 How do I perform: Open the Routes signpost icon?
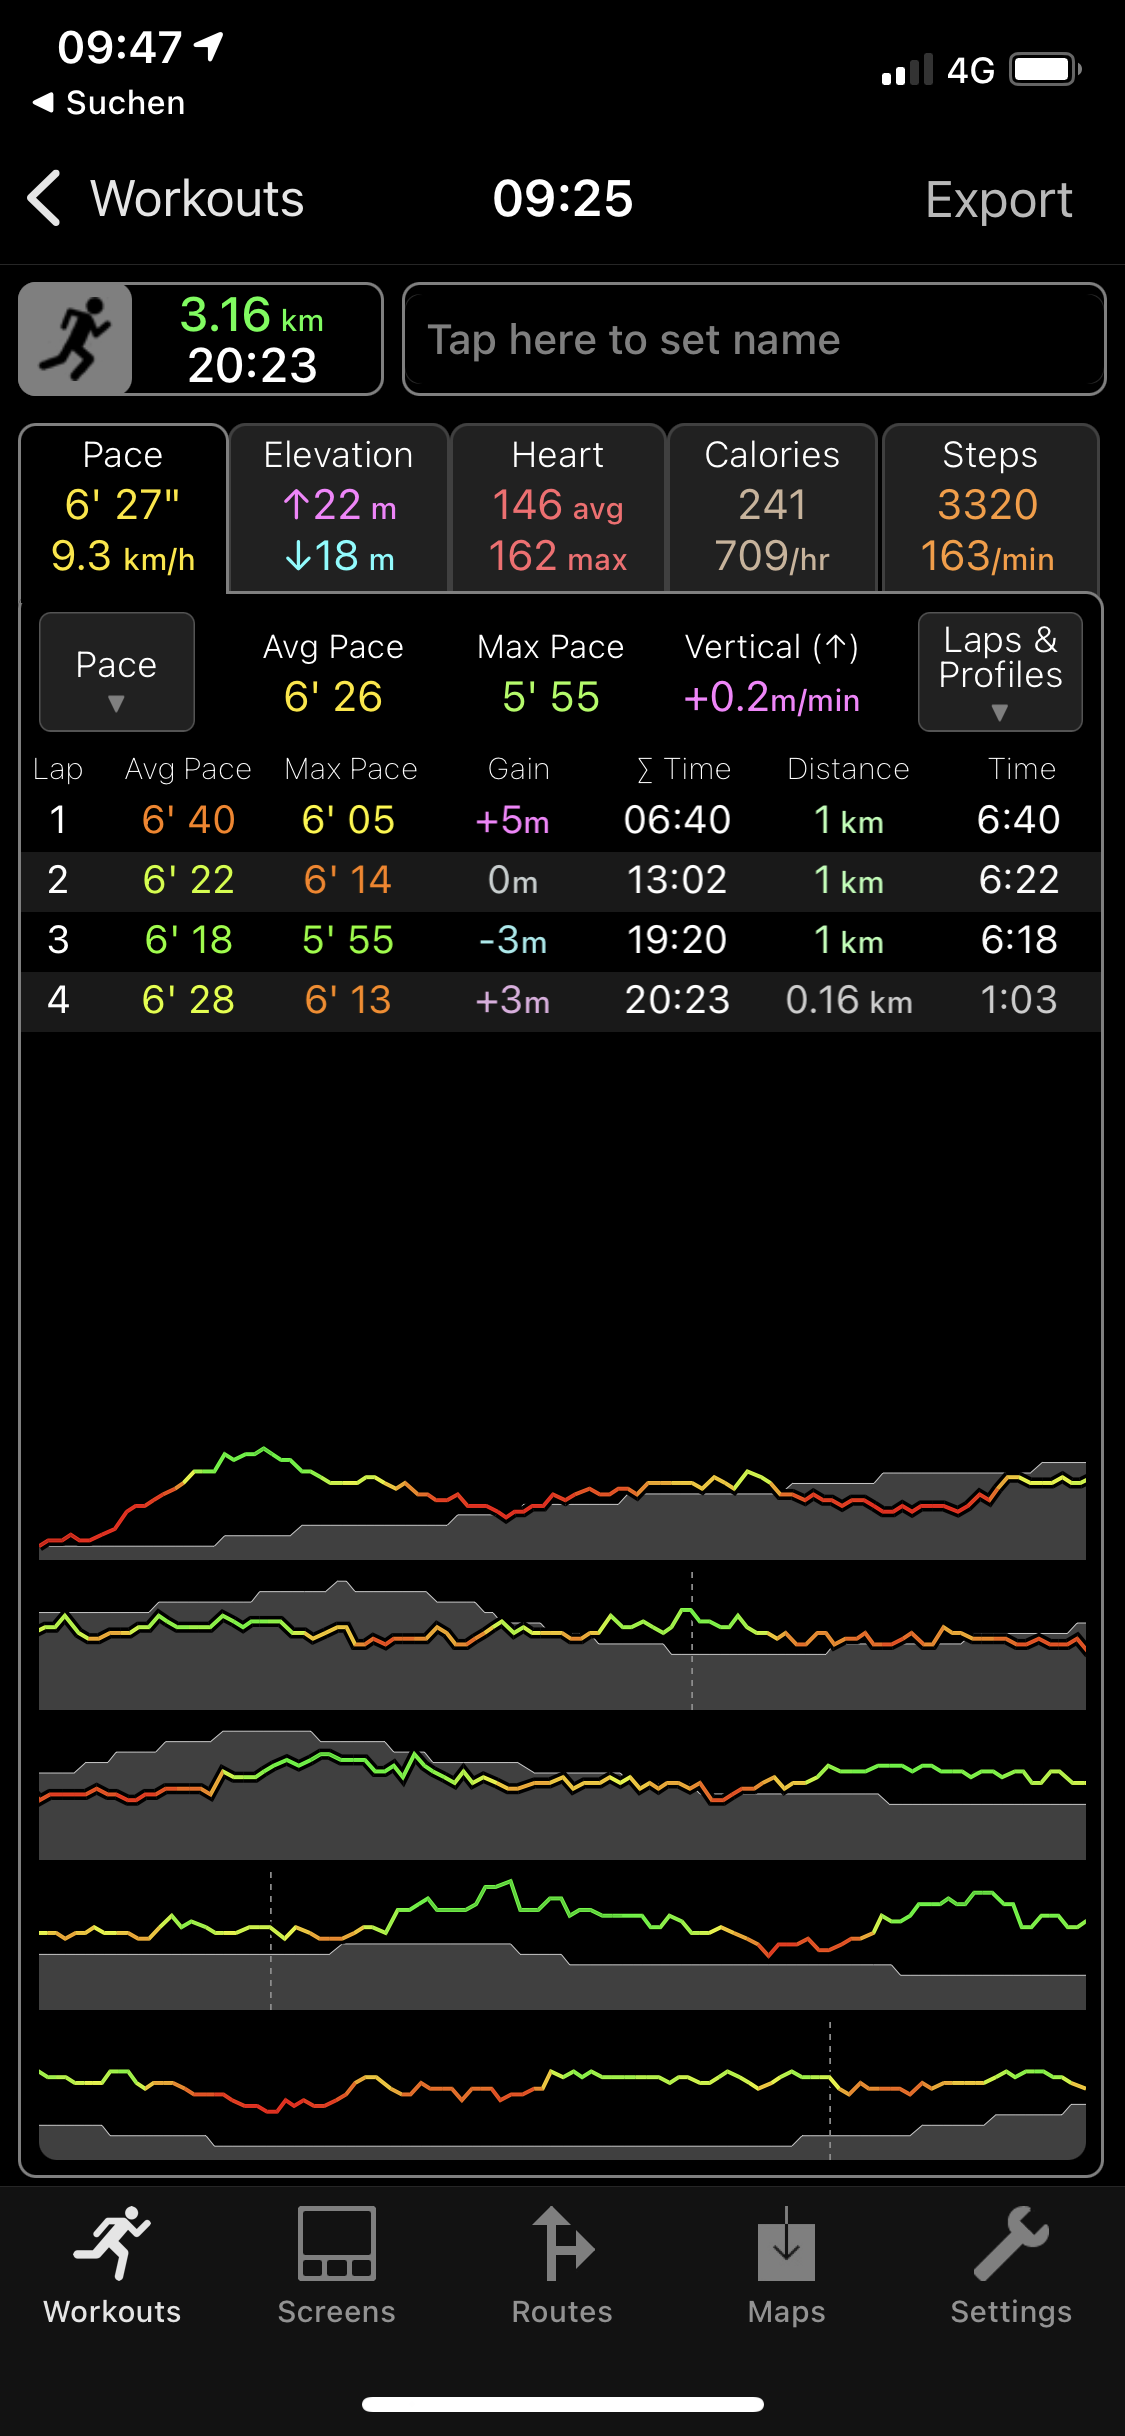[562, 2243]
